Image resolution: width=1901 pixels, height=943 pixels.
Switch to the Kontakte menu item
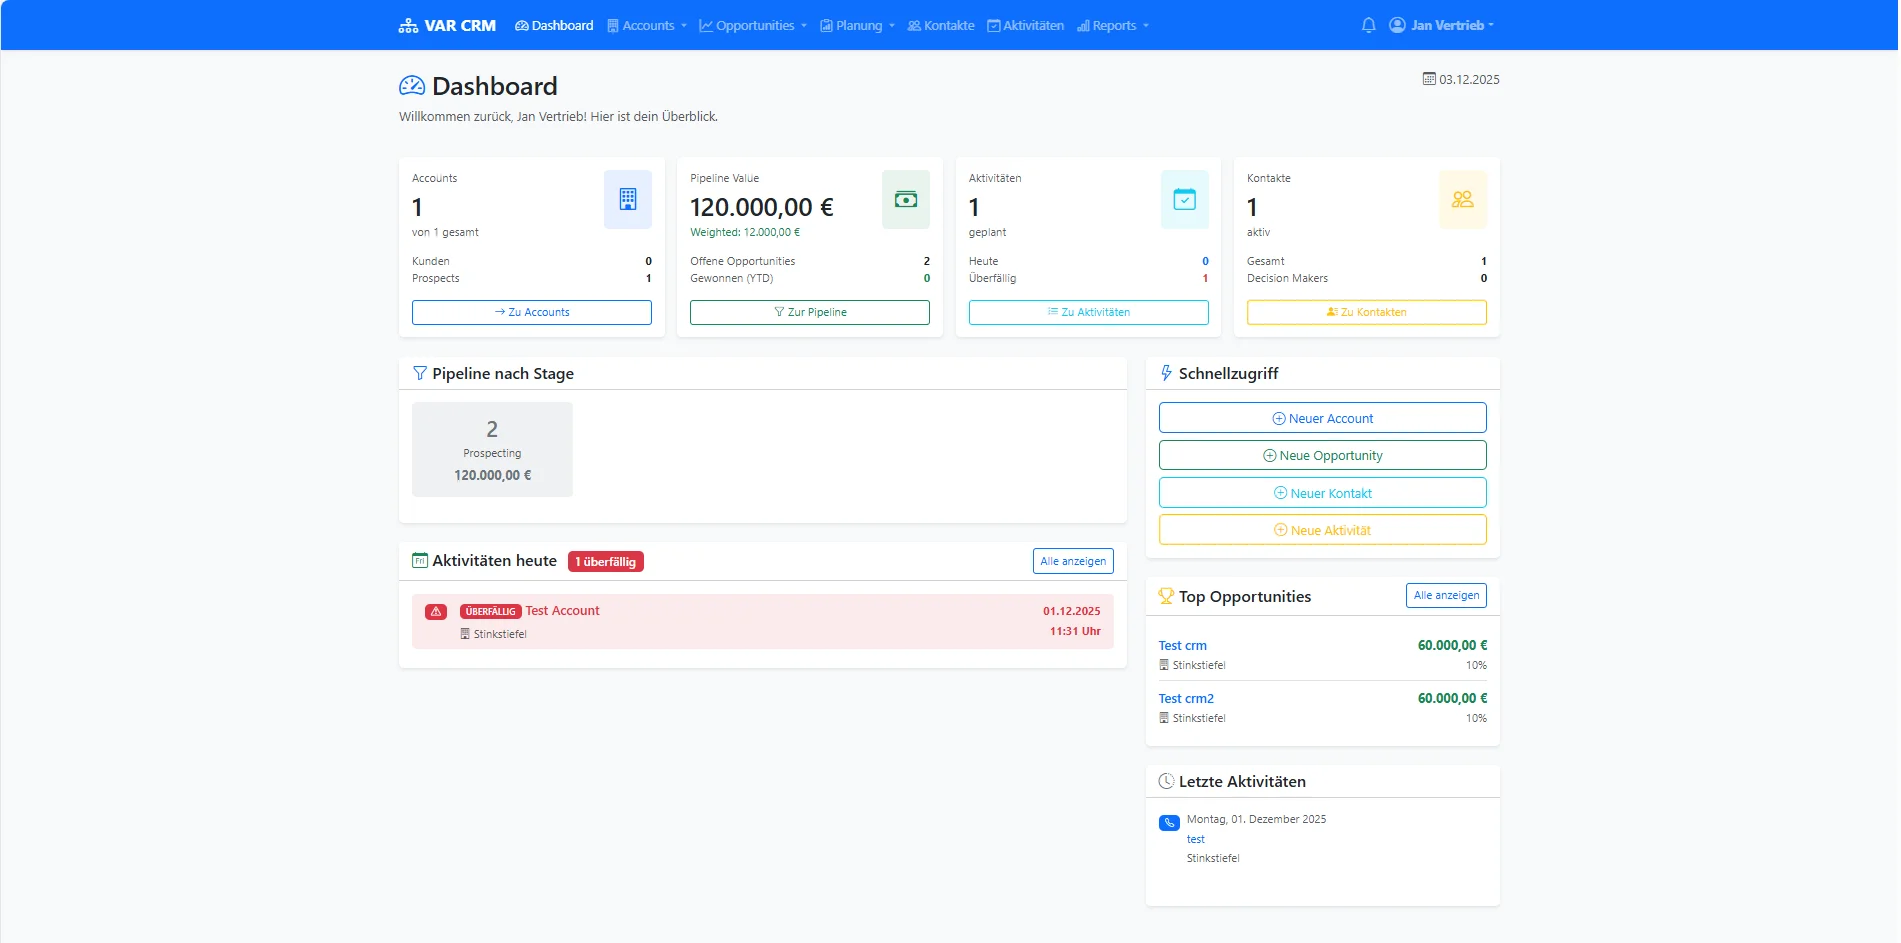[940, 25]
